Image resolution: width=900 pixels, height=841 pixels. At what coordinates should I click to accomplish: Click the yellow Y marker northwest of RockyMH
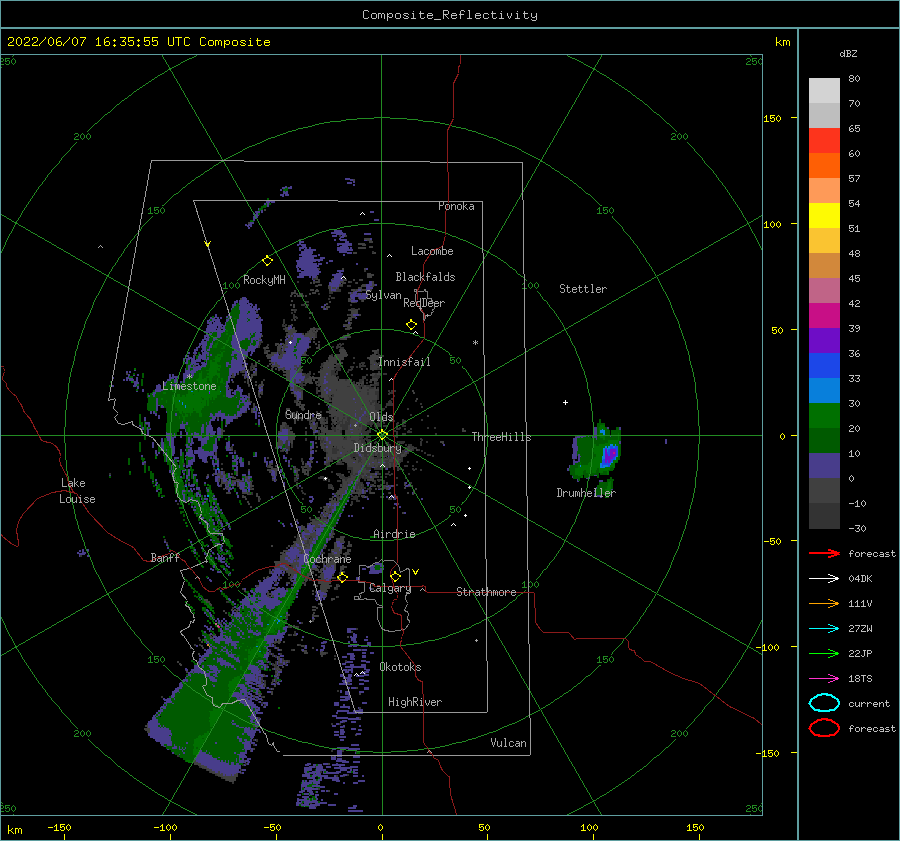click(x=207, y=245)
